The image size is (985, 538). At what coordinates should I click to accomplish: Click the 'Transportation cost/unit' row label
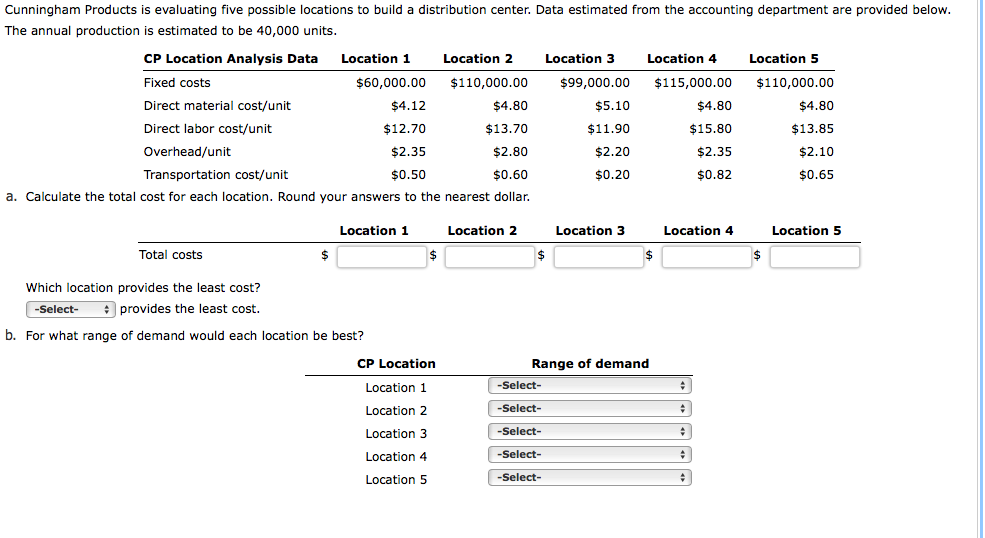tap(216, 175)
